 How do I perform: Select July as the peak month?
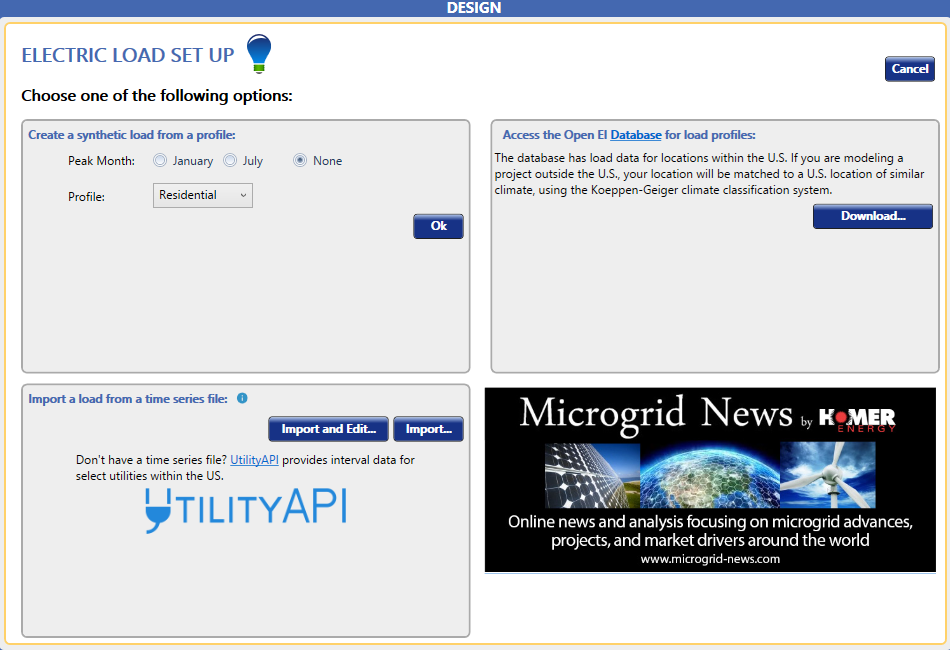pyautogui.click(x=230, y=160)
